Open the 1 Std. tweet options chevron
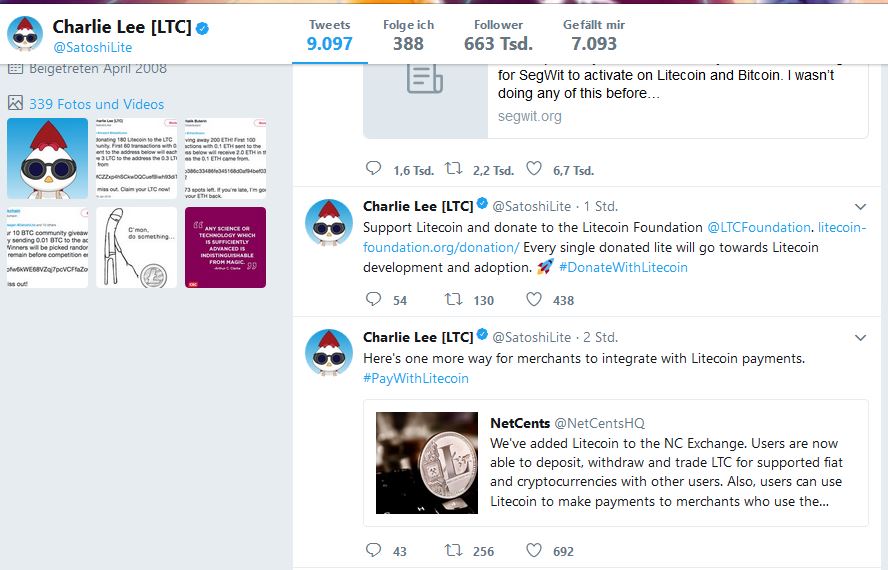This screenshot has height=570, width=888. [x=860, y=207]
